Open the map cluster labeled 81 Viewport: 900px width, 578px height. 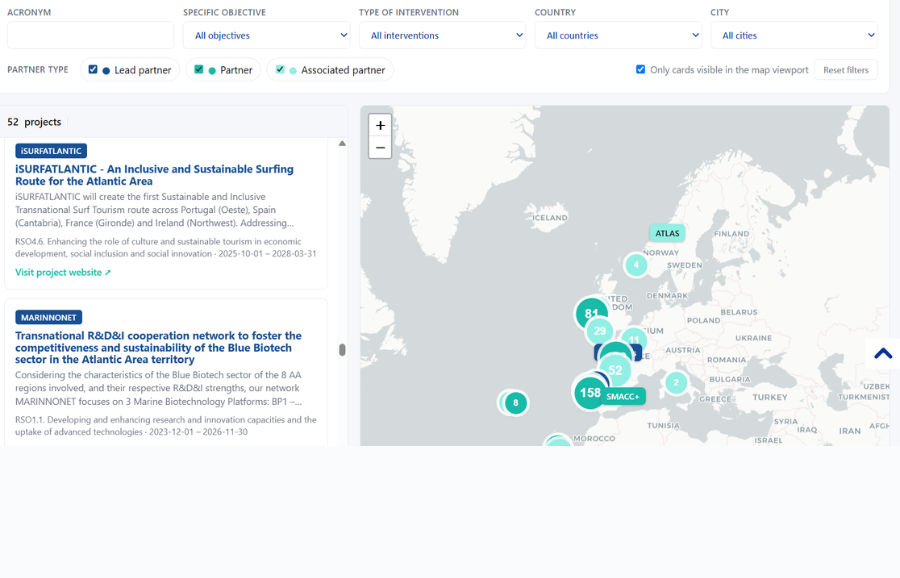tap(592, 313)
